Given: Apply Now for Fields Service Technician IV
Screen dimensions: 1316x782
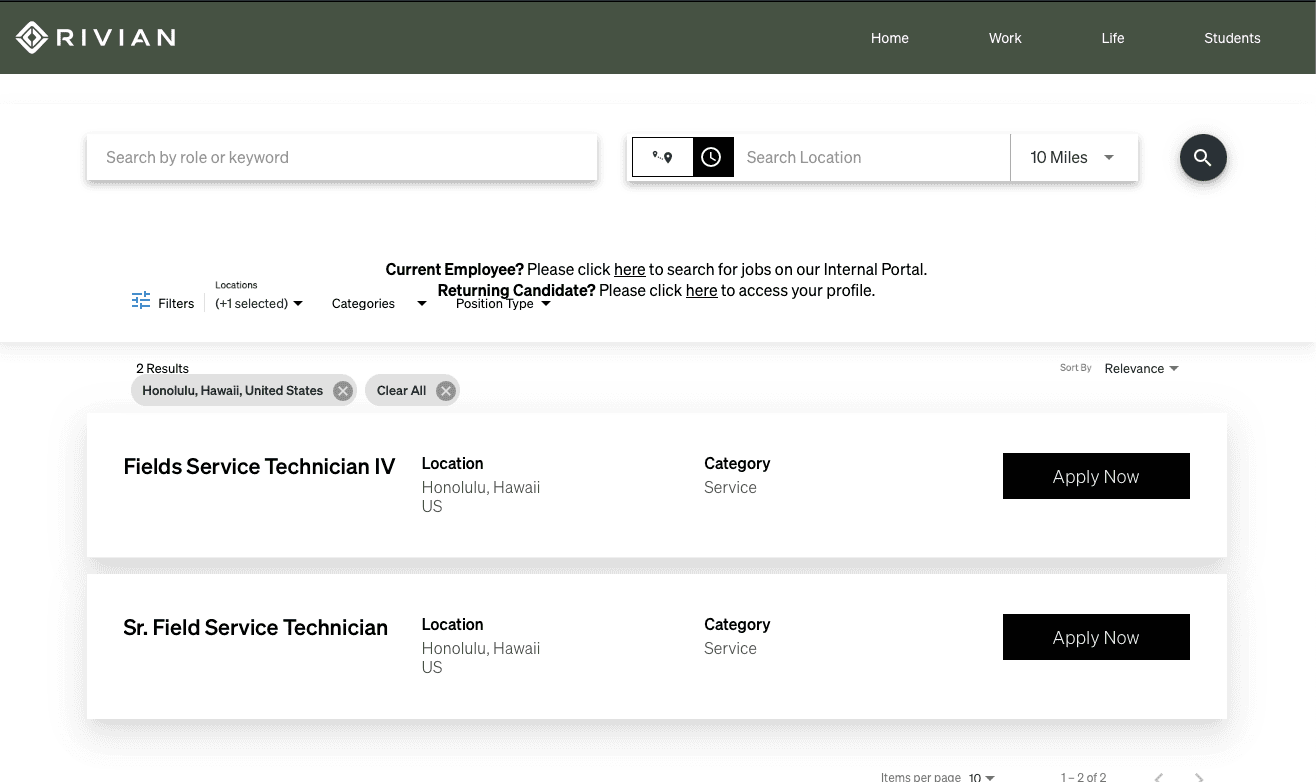Looking at the screenshot, I should [x=1096, y=476].
